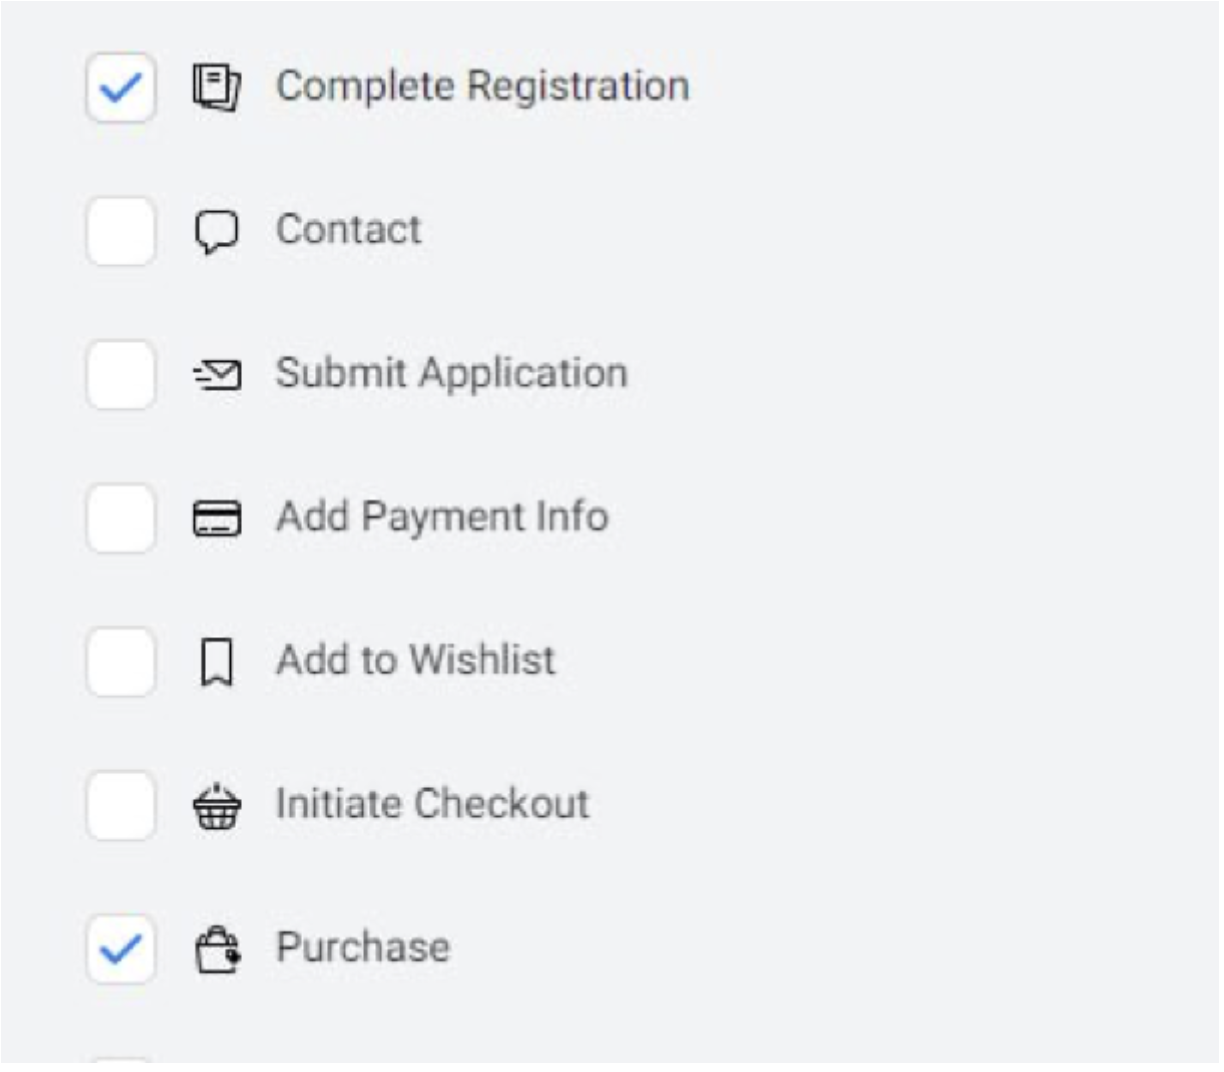Check the Add Payment Info box

(121, 518)
